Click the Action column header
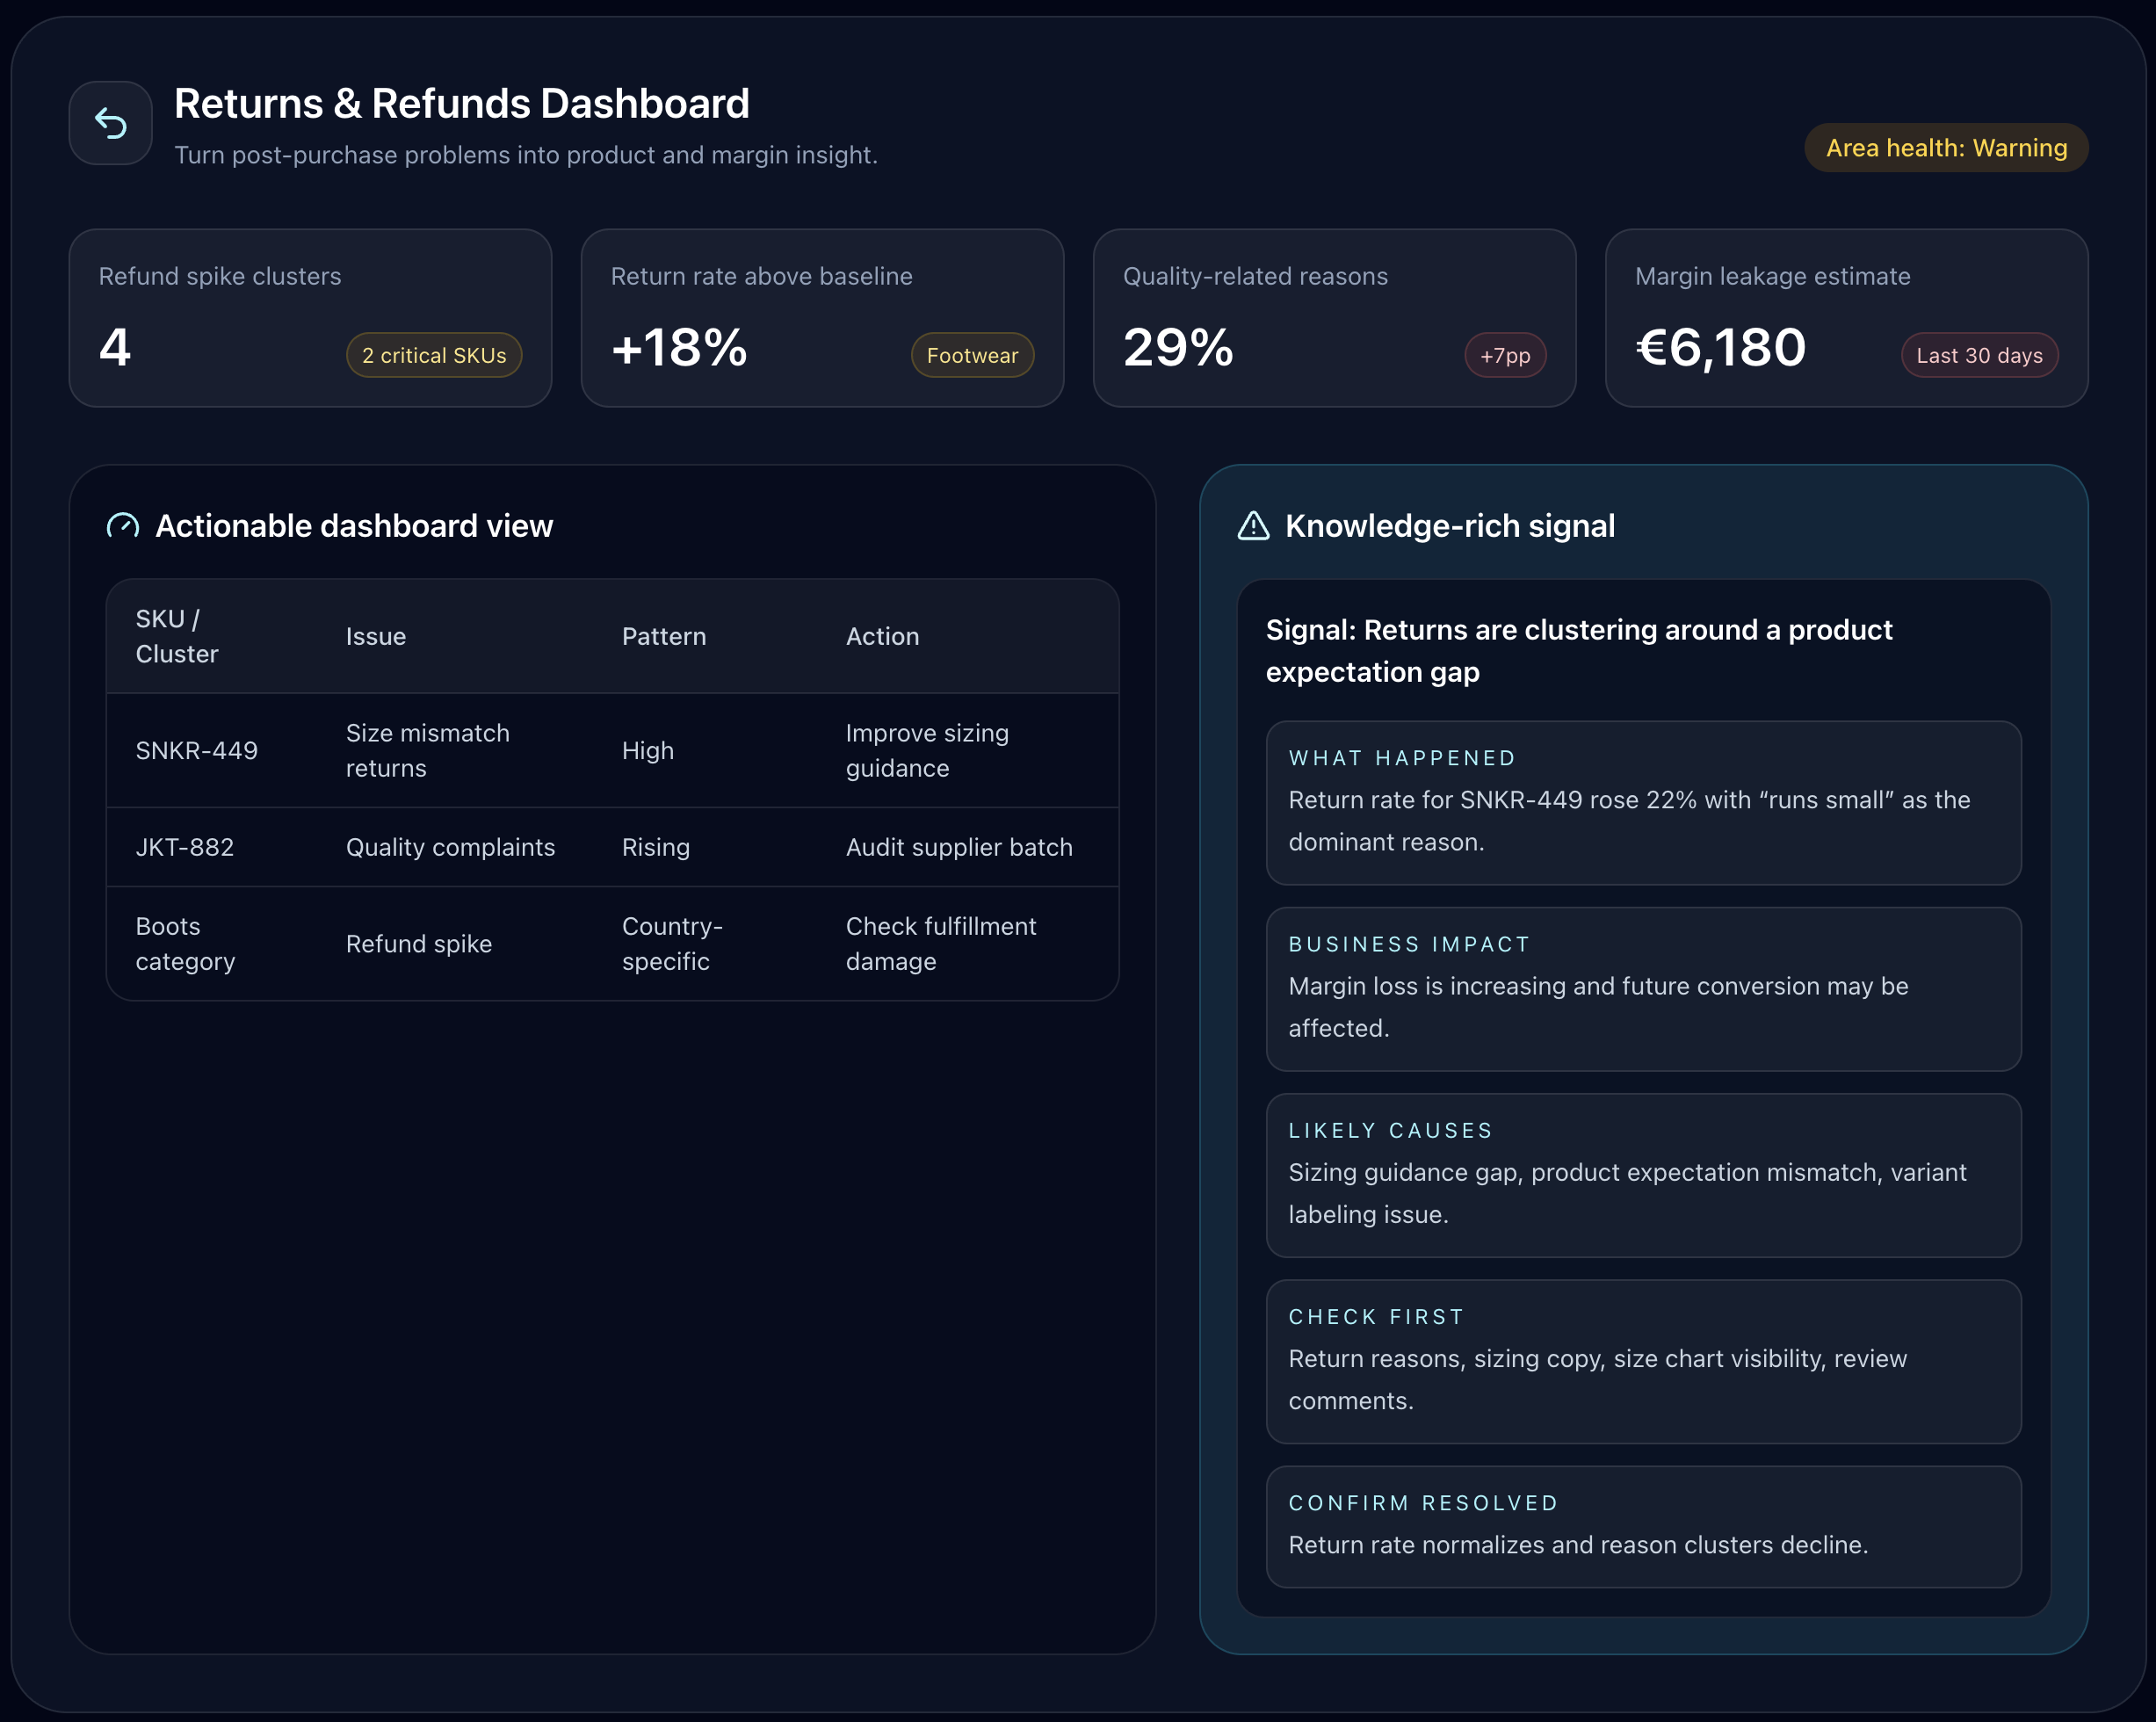 882,636
